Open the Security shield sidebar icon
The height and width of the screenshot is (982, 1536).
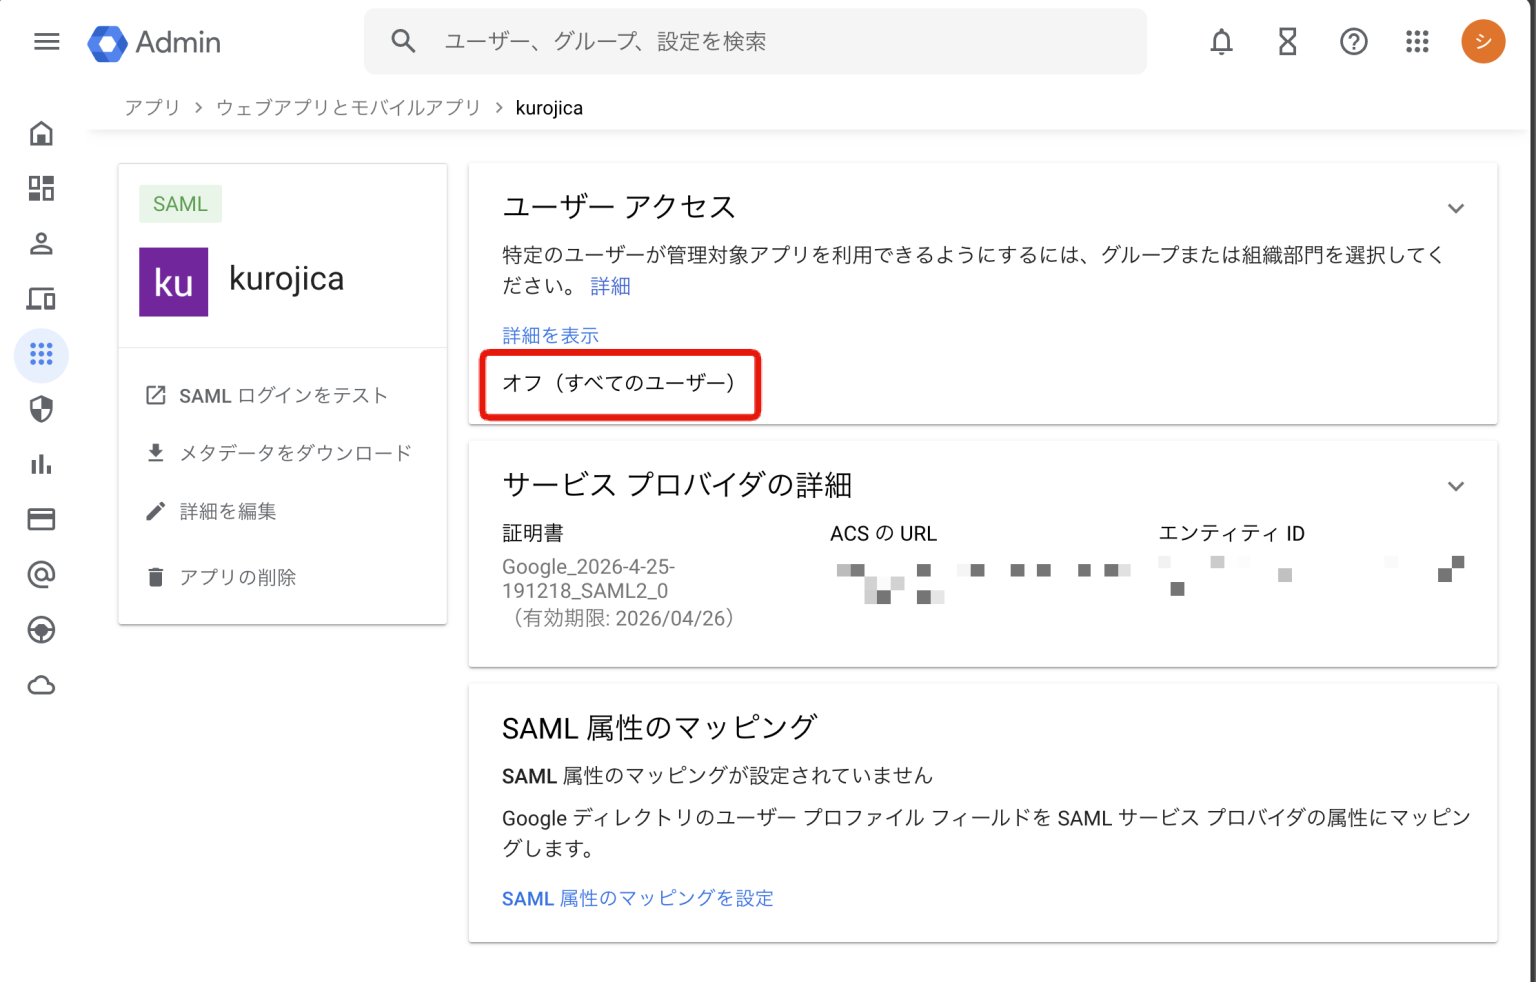click(x=41, y=409)
